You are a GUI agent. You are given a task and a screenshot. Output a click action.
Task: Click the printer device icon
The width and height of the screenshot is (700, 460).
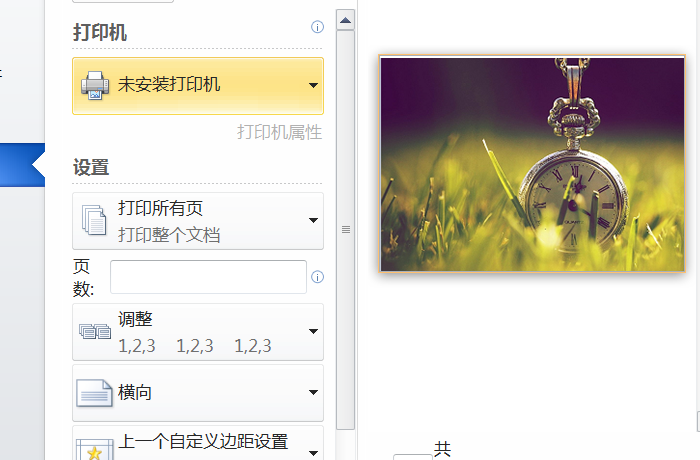pyautogui.click(x=95, y=85)
